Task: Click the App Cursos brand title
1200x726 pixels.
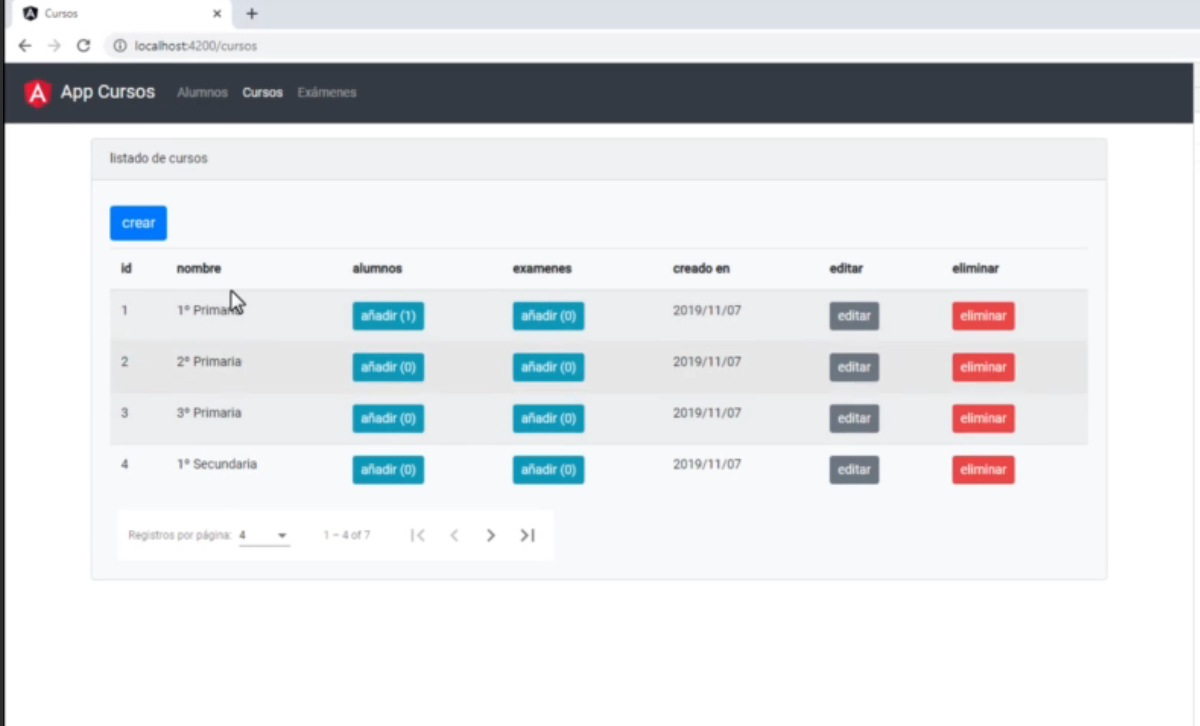Action: point(108,93)
